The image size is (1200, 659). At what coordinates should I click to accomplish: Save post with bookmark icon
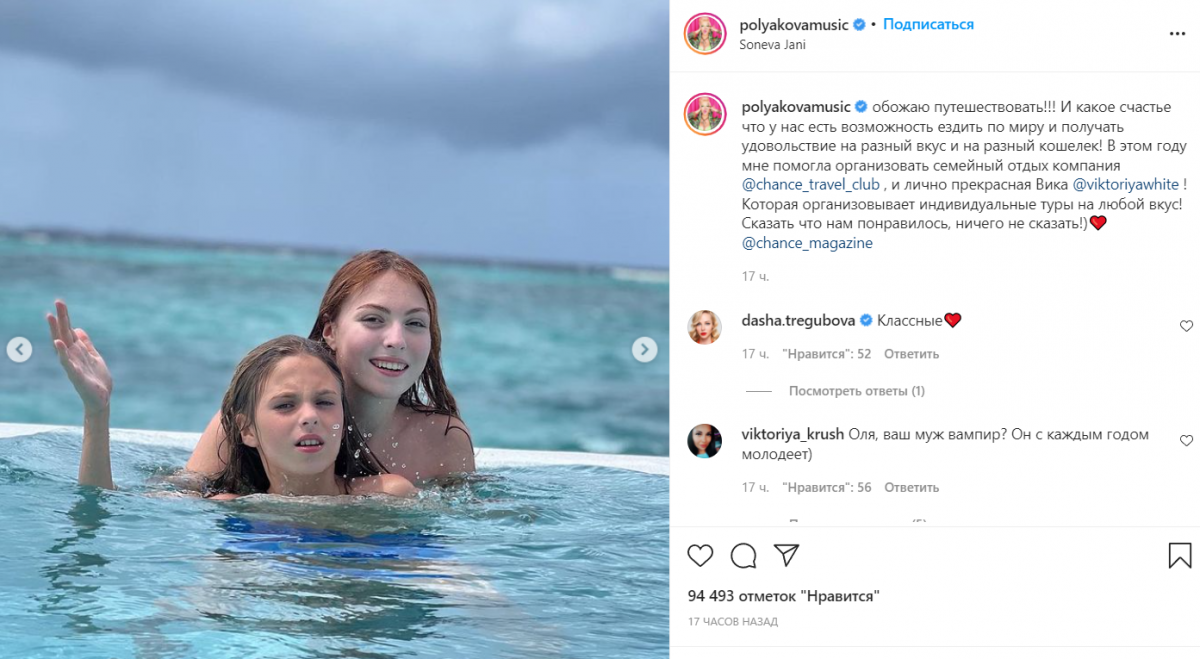click(1180, 555)
